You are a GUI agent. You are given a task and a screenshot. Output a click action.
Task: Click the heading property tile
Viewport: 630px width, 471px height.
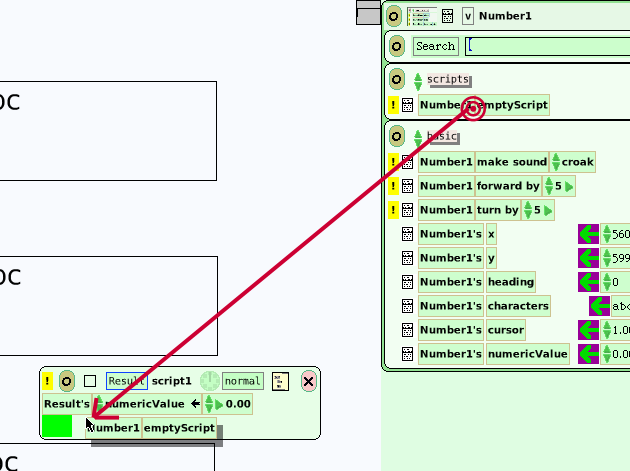coord(511,282)
